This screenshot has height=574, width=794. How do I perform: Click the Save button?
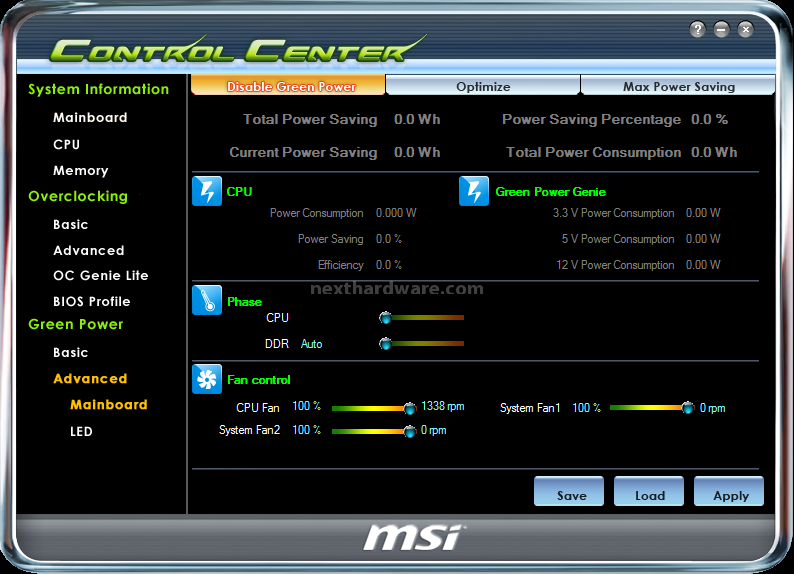(x=569, y=491)
